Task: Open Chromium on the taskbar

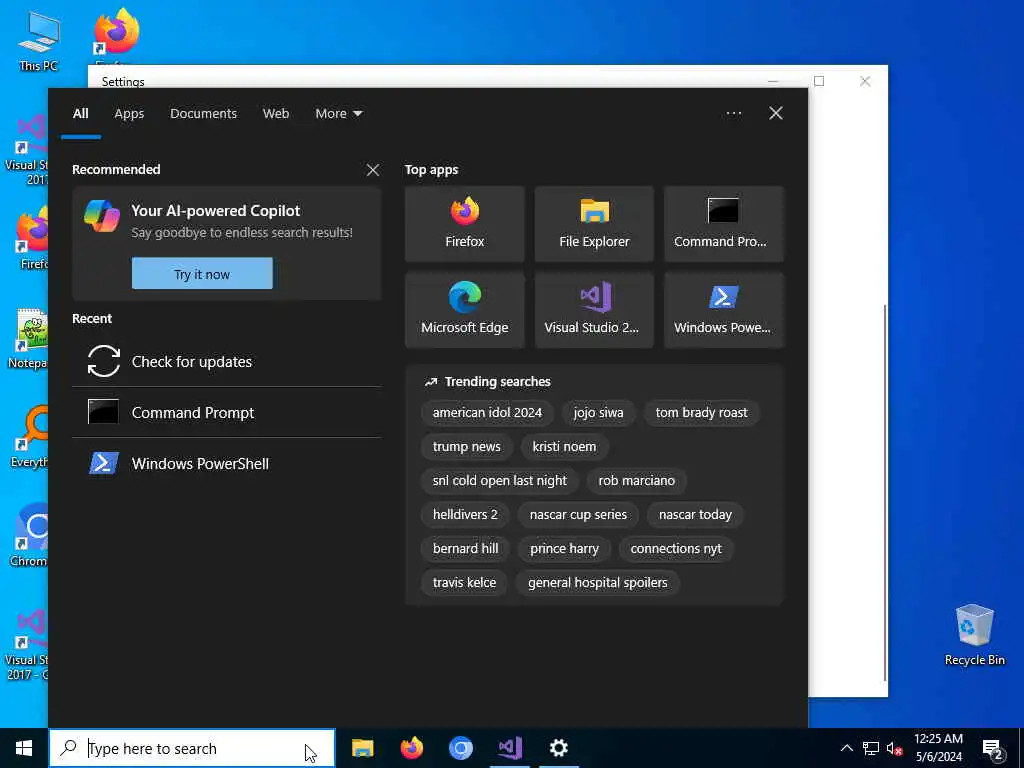Action: (460, 748)
